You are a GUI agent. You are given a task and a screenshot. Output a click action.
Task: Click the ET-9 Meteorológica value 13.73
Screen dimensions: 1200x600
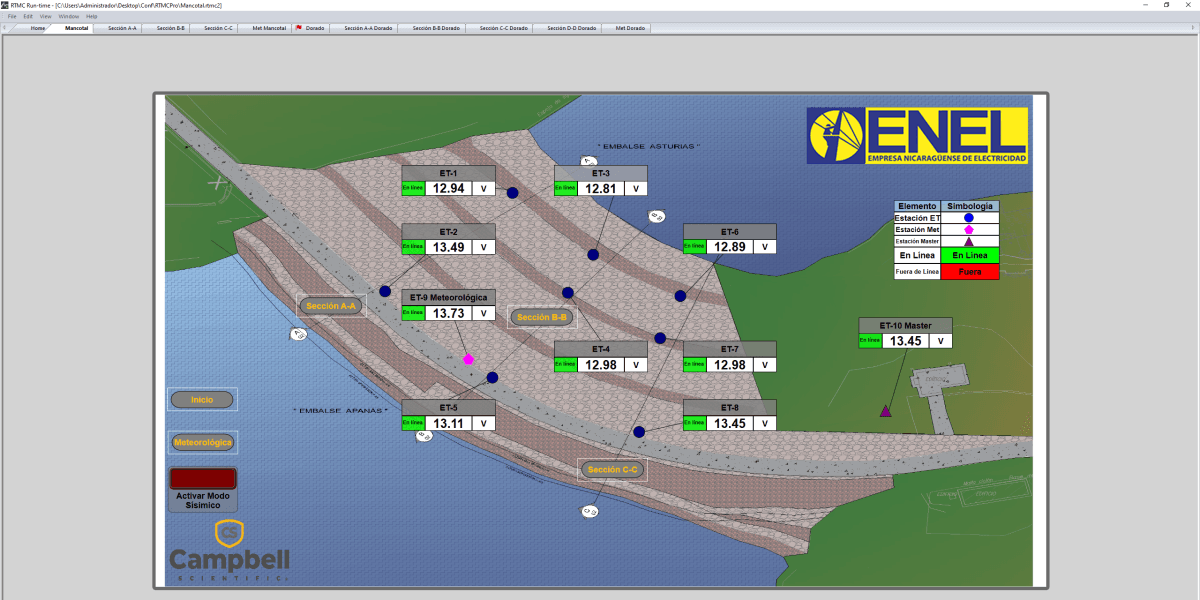point(450,313)
